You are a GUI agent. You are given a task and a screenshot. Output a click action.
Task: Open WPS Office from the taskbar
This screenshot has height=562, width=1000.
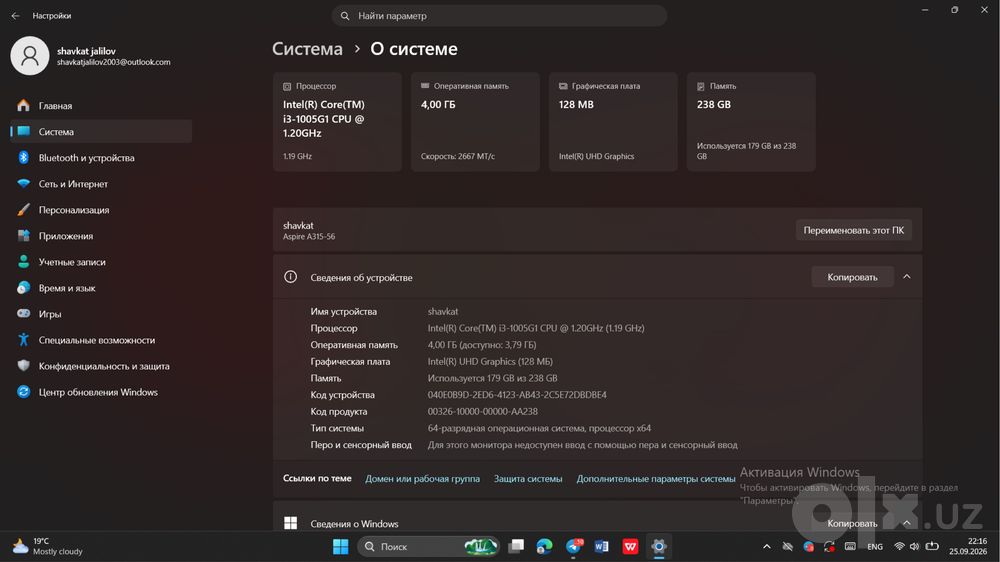[630, 547]
